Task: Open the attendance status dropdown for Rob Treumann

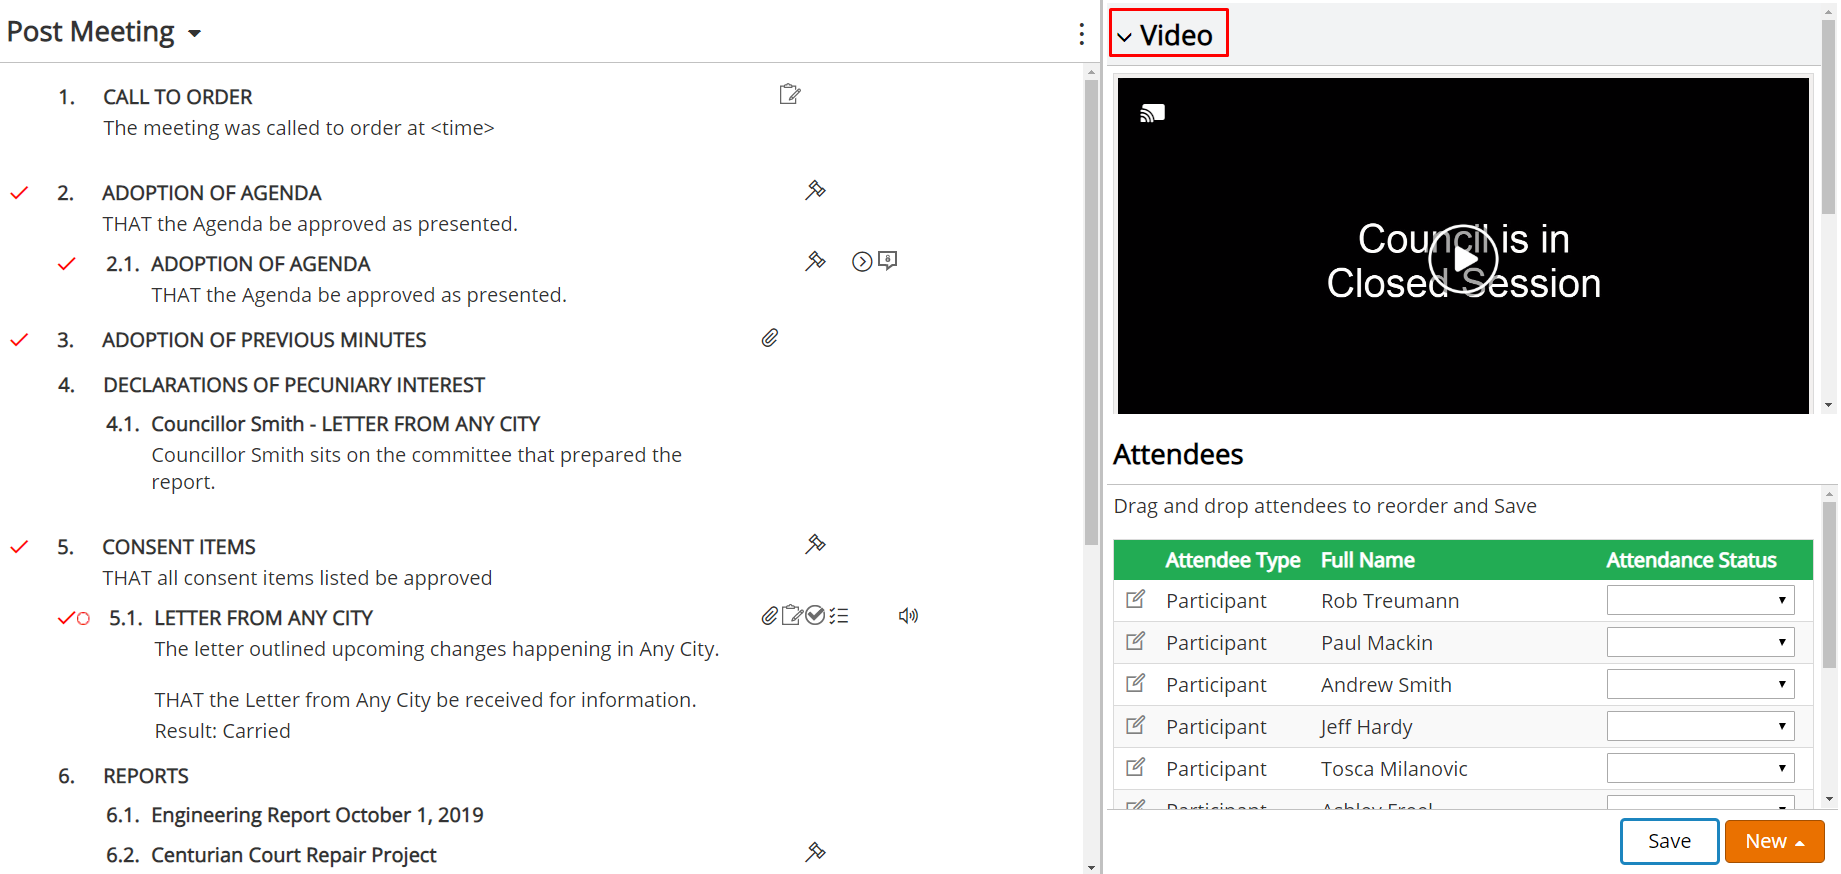Action: click(1700, 600)
